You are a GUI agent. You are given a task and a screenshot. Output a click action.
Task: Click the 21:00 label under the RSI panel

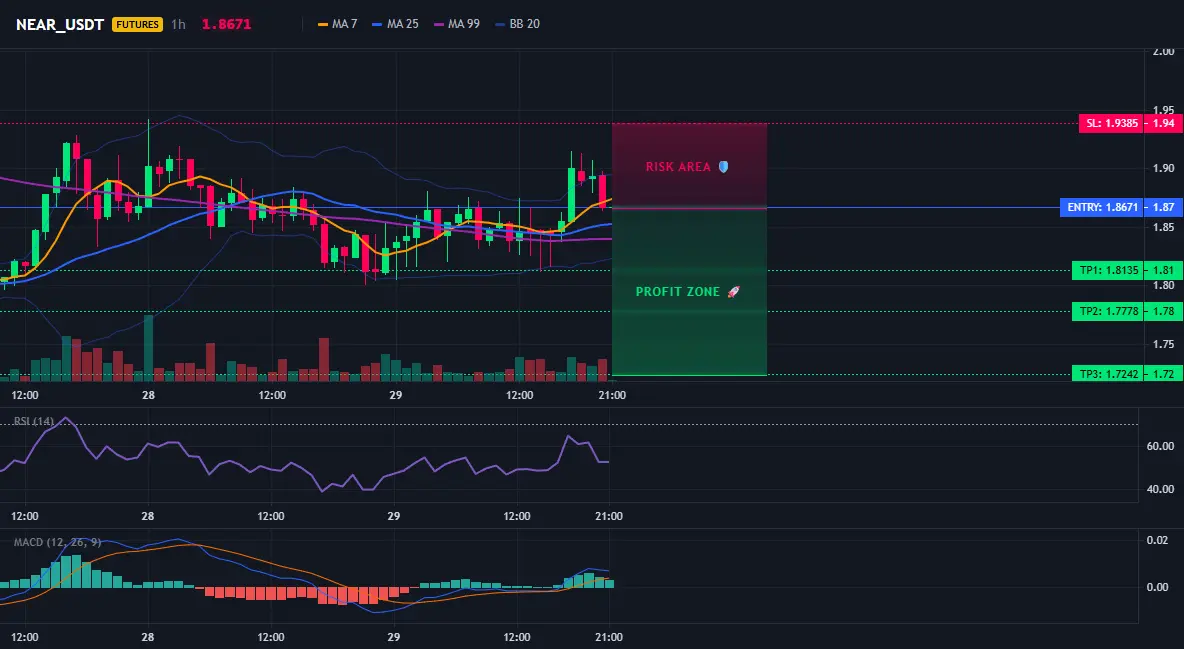pos(609,516)
